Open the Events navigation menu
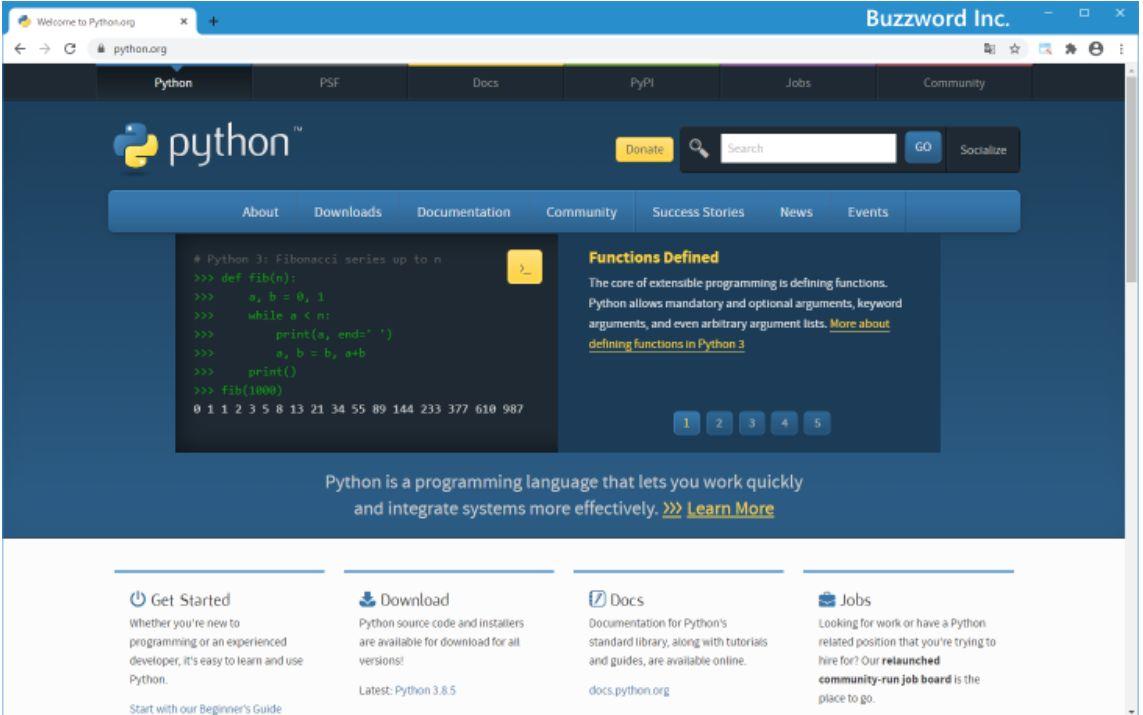 [867, 212]
